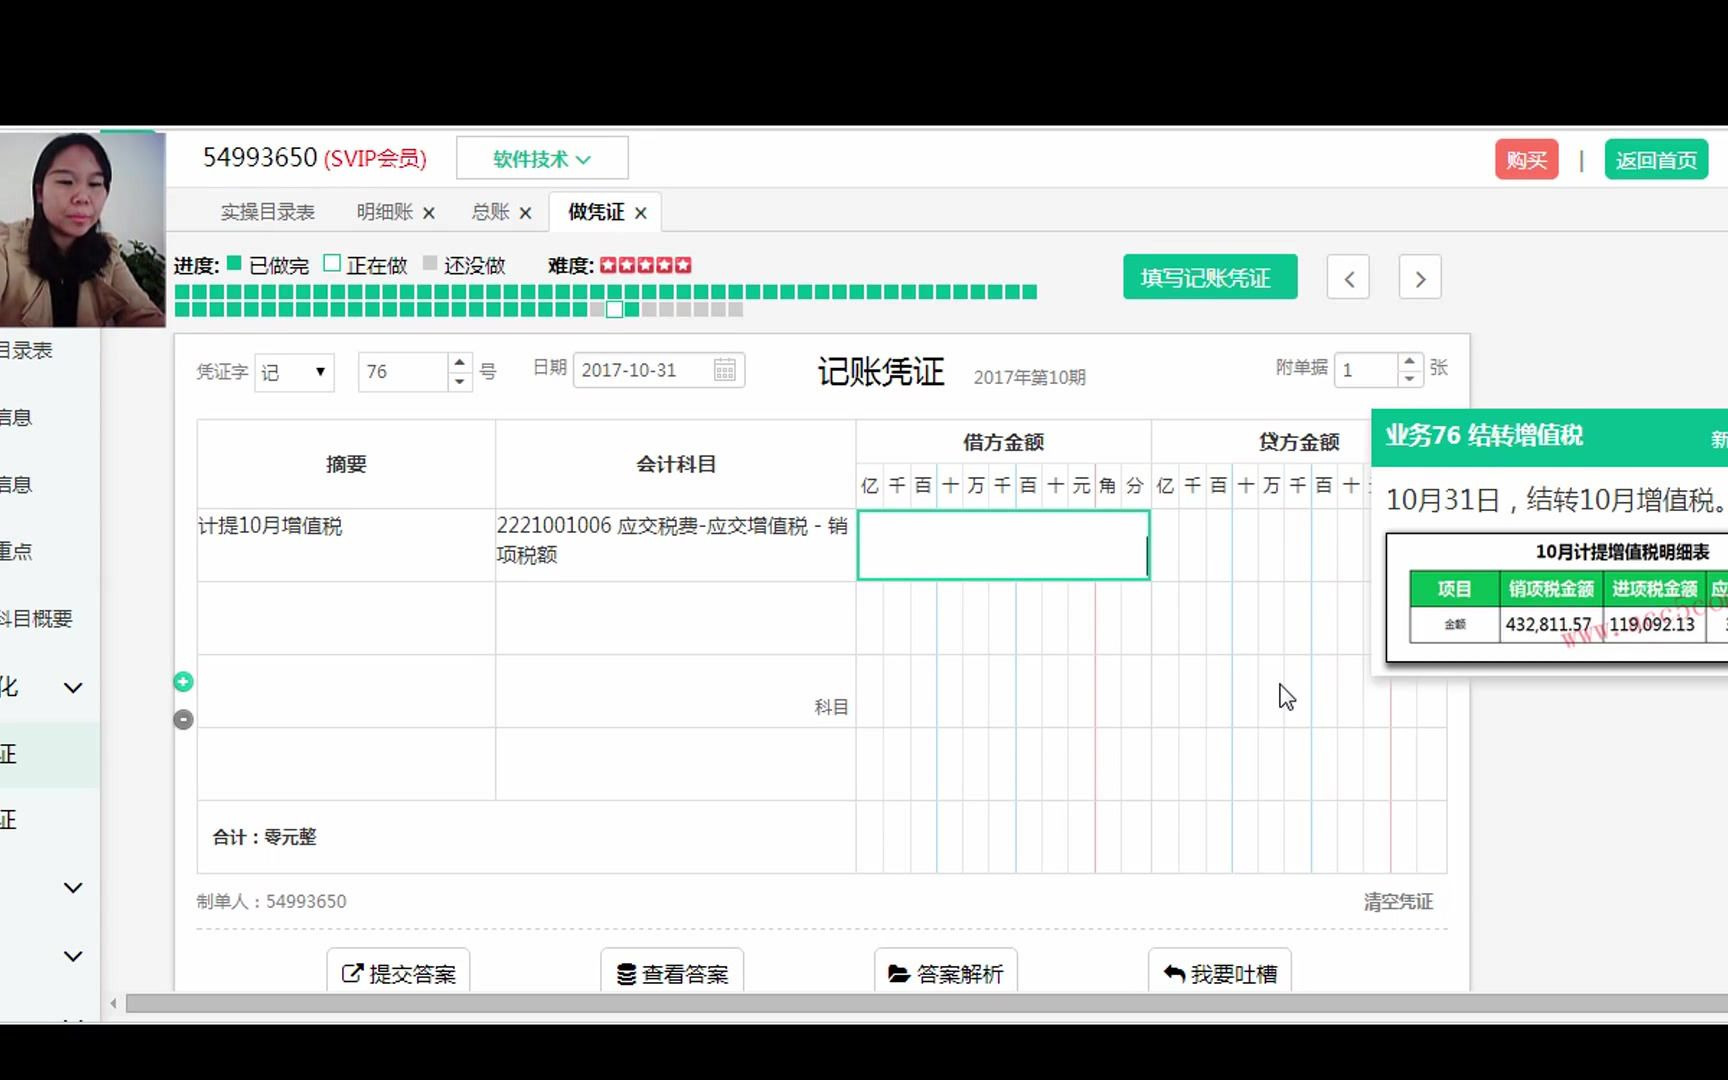The height and width of the screenshot is (1080, 1728).
Task: Decrease voucher number with down stepper
Action: 459,381
